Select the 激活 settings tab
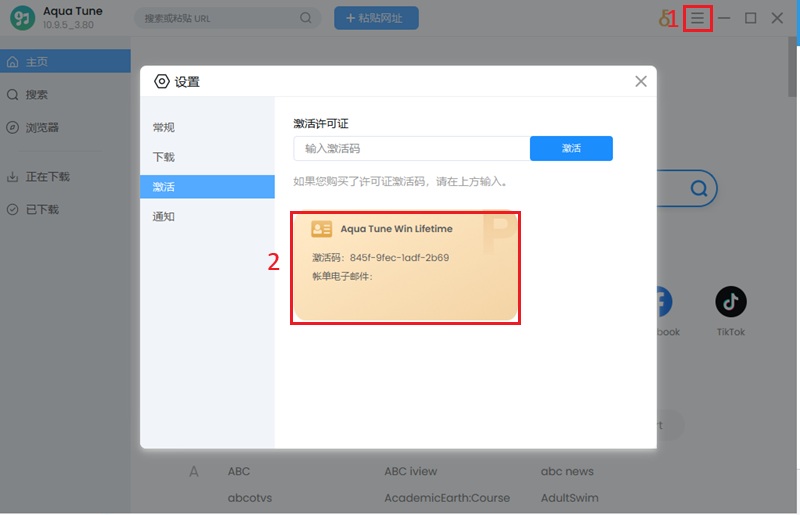The image size is (800, 515). pos(207,187)
